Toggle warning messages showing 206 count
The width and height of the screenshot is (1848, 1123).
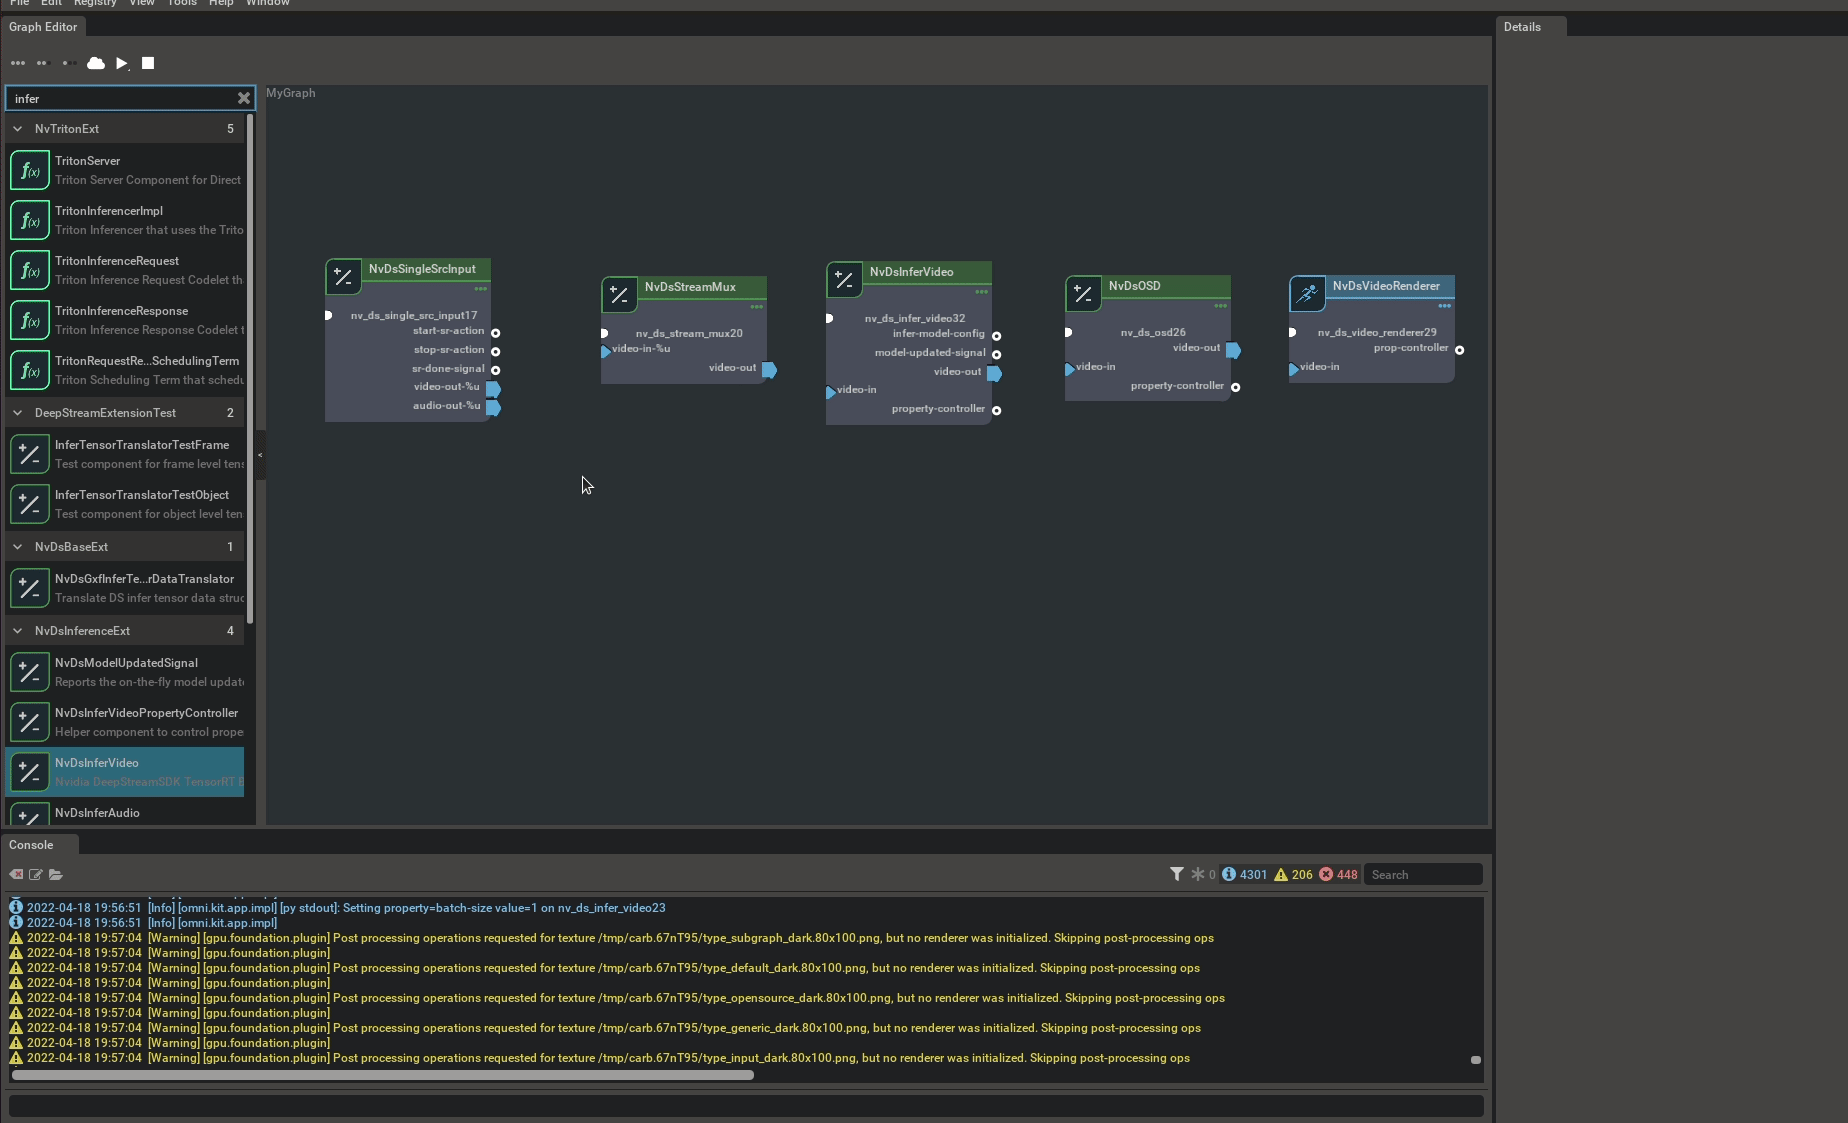(1294, 874)
